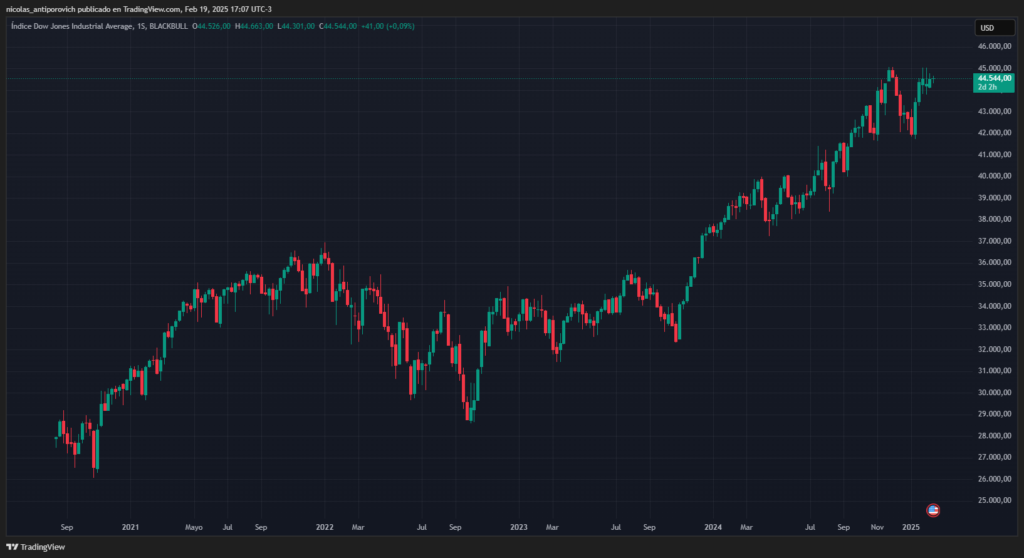Click 32.000,00 on the price axis
This screenshot has height=558, width=1024.
pyautogui.click(x=995, y=349)
